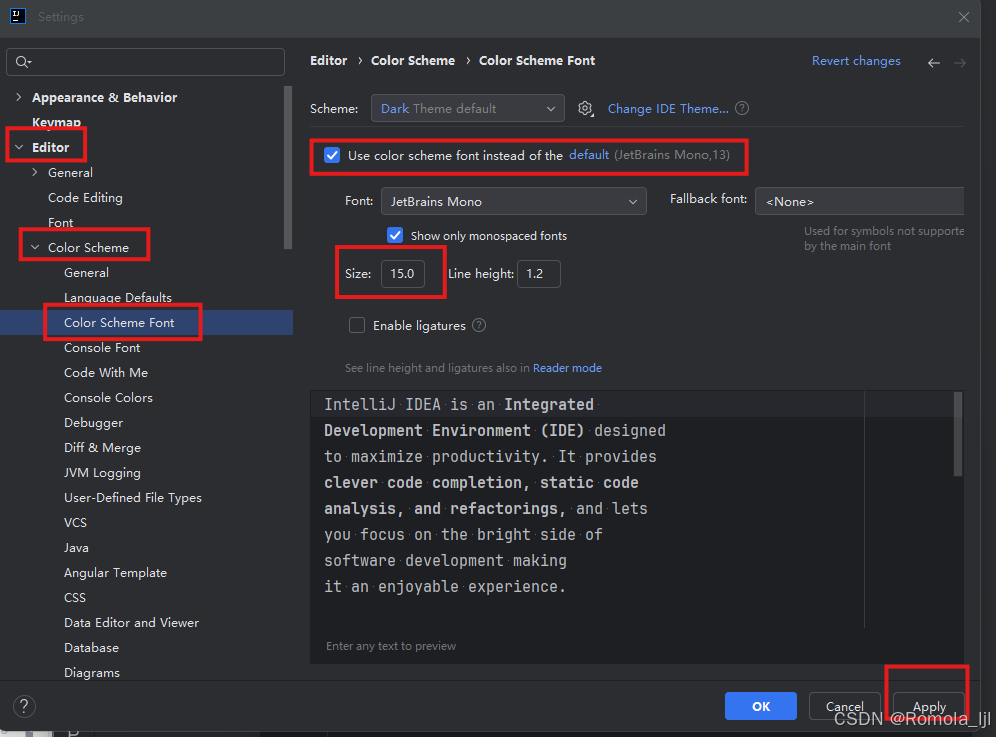Open Angular Template settings
This screenshot has height=737, width=996.
(115, 572)
